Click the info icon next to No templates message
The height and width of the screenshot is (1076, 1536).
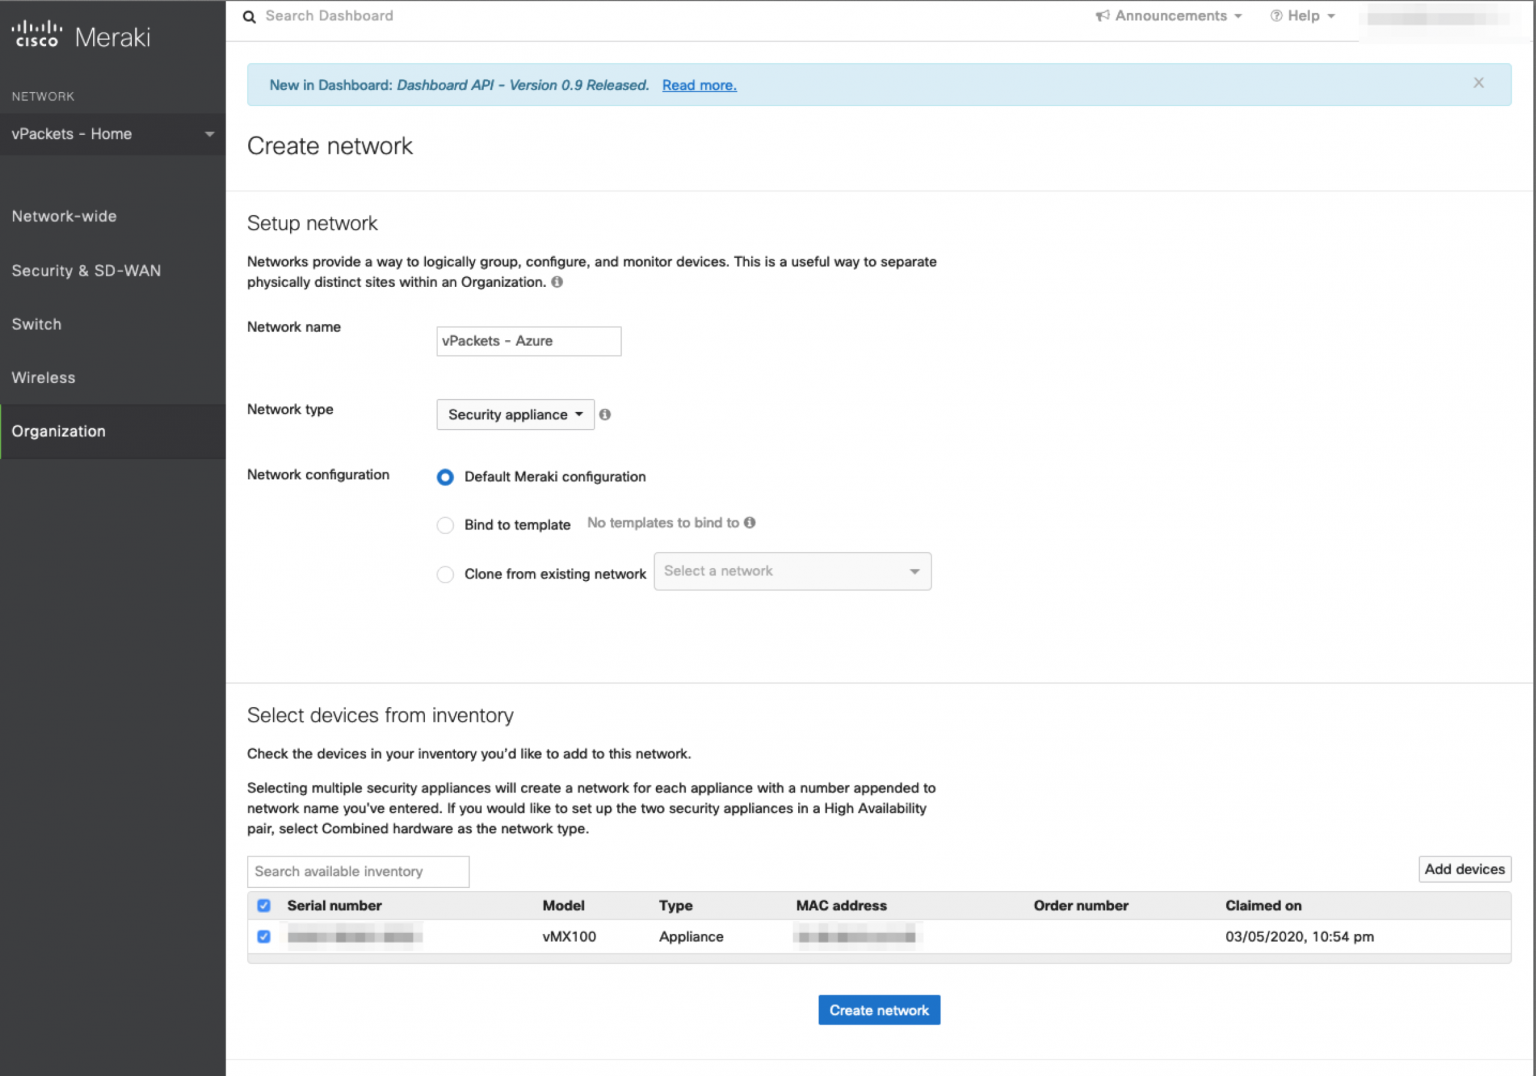point(749,522)
